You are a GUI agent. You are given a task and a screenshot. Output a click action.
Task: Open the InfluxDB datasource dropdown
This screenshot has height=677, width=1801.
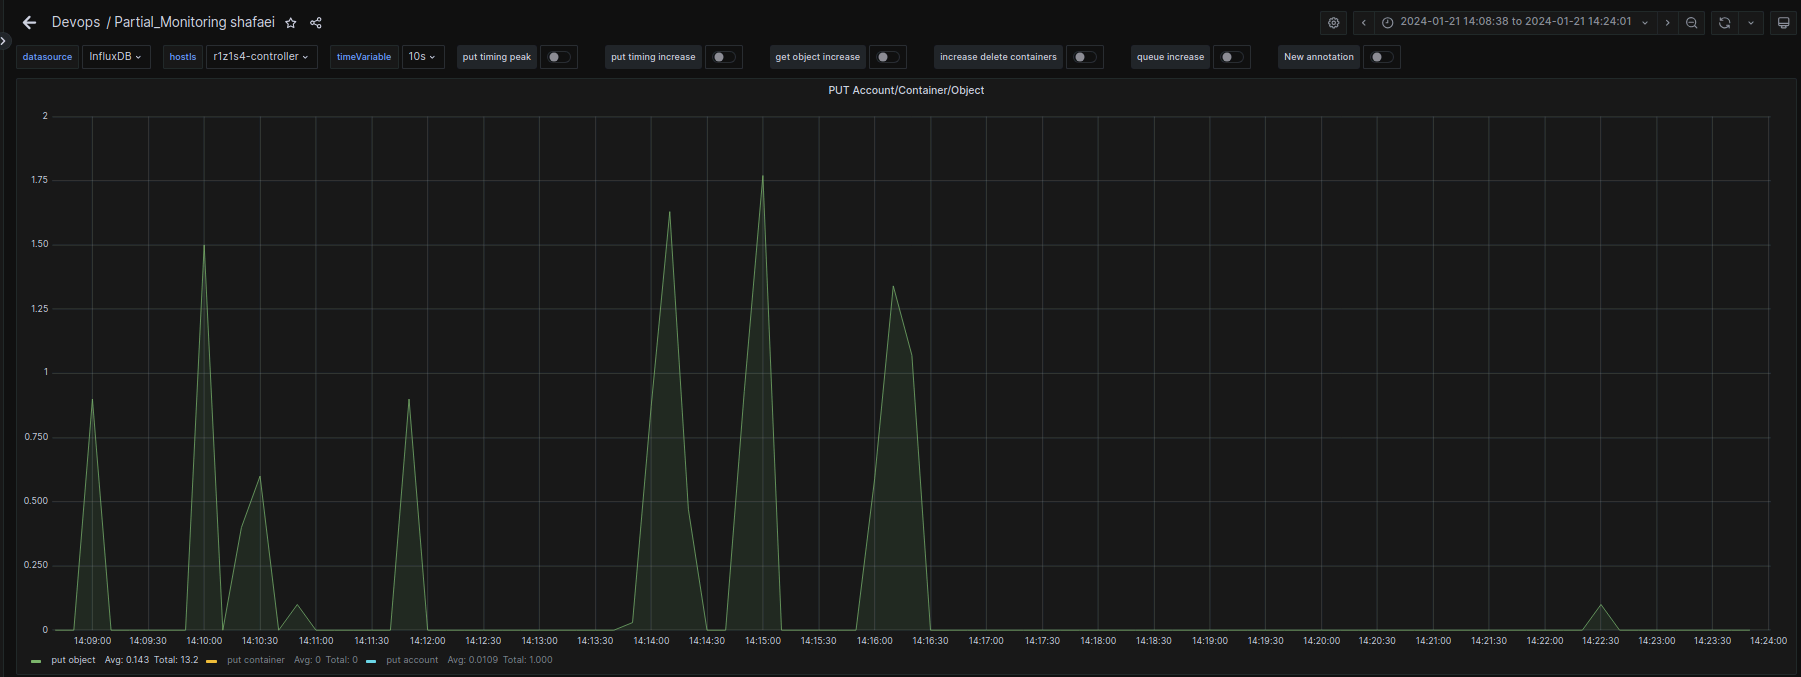click(x=115, y=57)
